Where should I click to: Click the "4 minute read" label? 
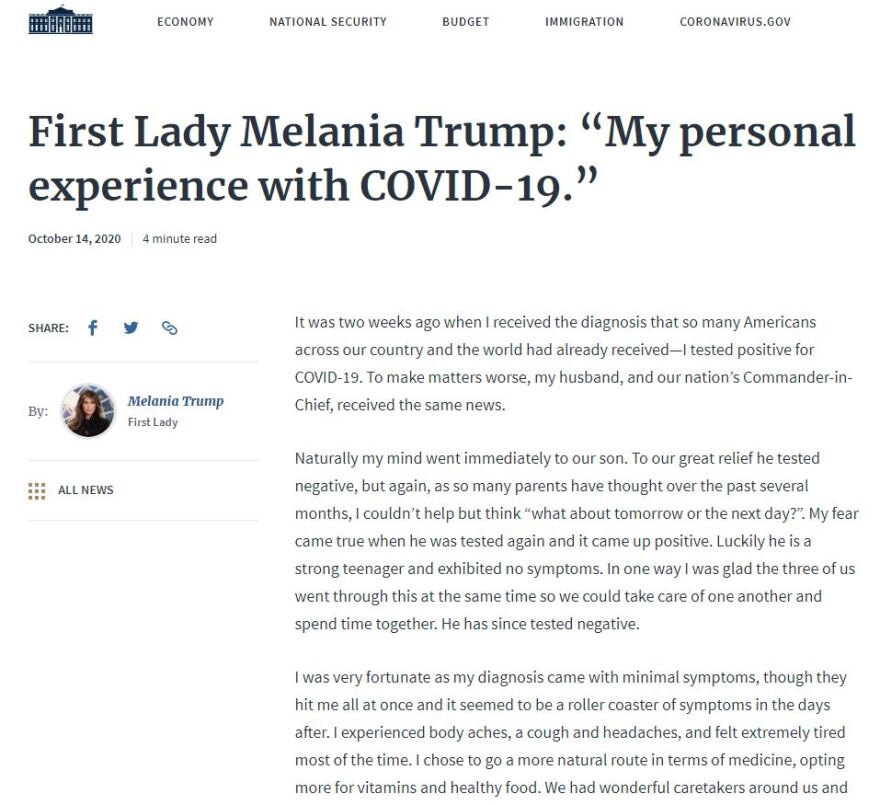pos(180,239)
